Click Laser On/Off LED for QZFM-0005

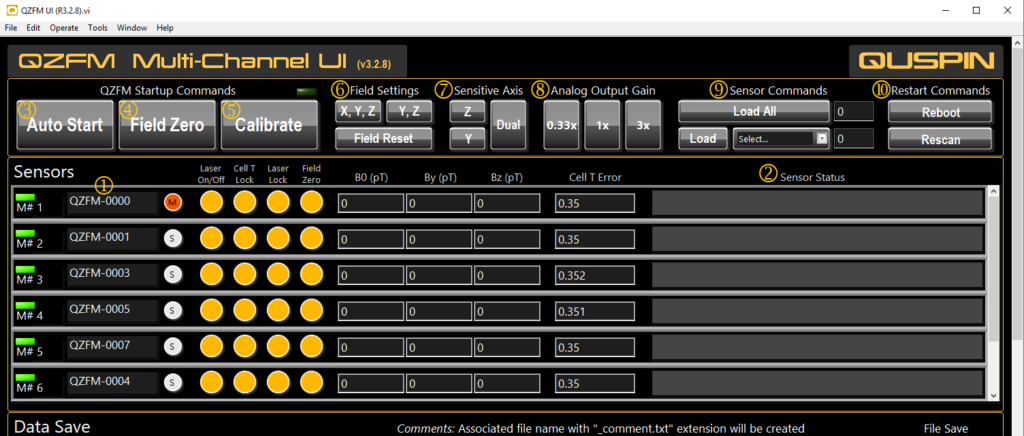pos(211,310)
